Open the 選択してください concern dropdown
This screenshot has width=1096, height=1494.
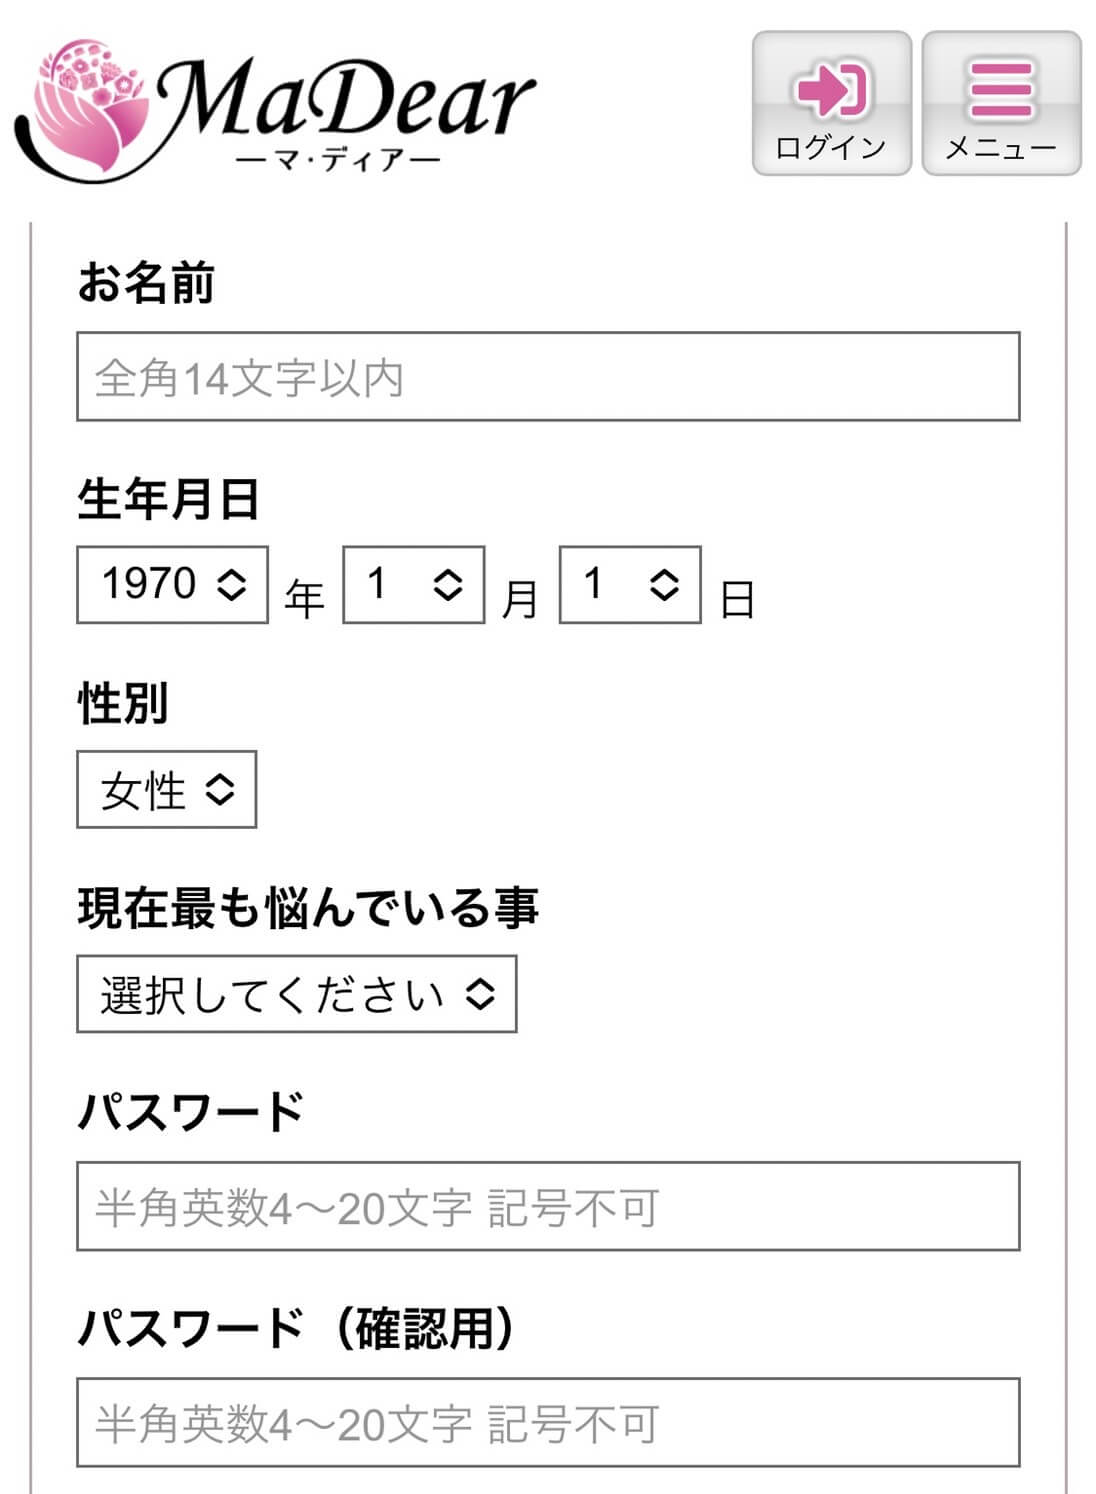click(x=296, y=994)
